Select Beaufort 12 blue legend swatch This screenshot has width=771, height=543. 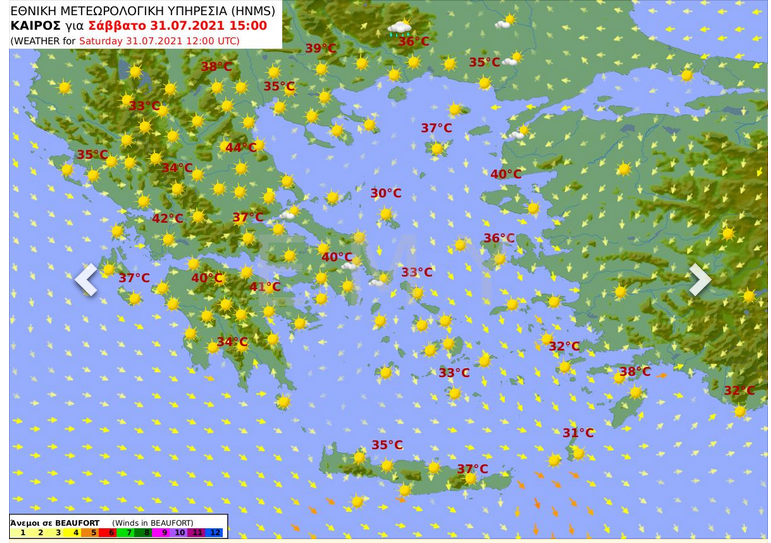(215, 532)
